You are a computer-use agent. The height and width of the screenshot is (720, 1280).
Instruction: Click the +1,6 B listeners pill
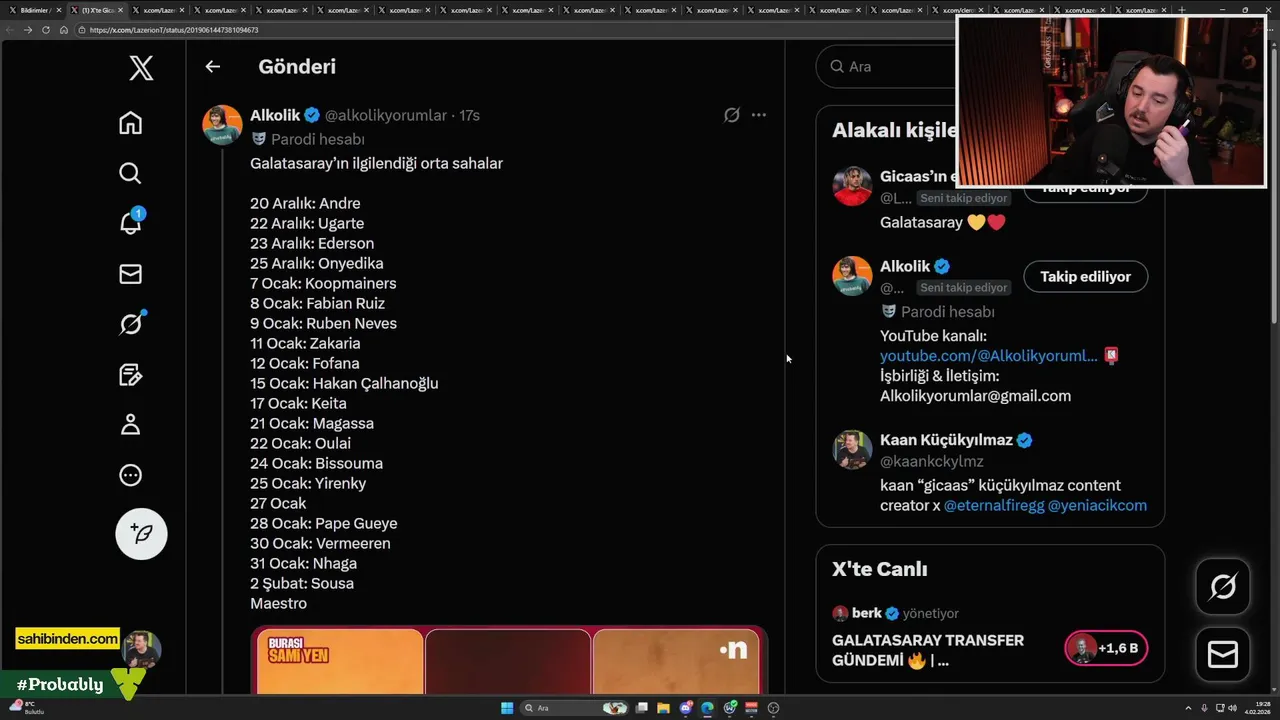[x=1106, y=648]
